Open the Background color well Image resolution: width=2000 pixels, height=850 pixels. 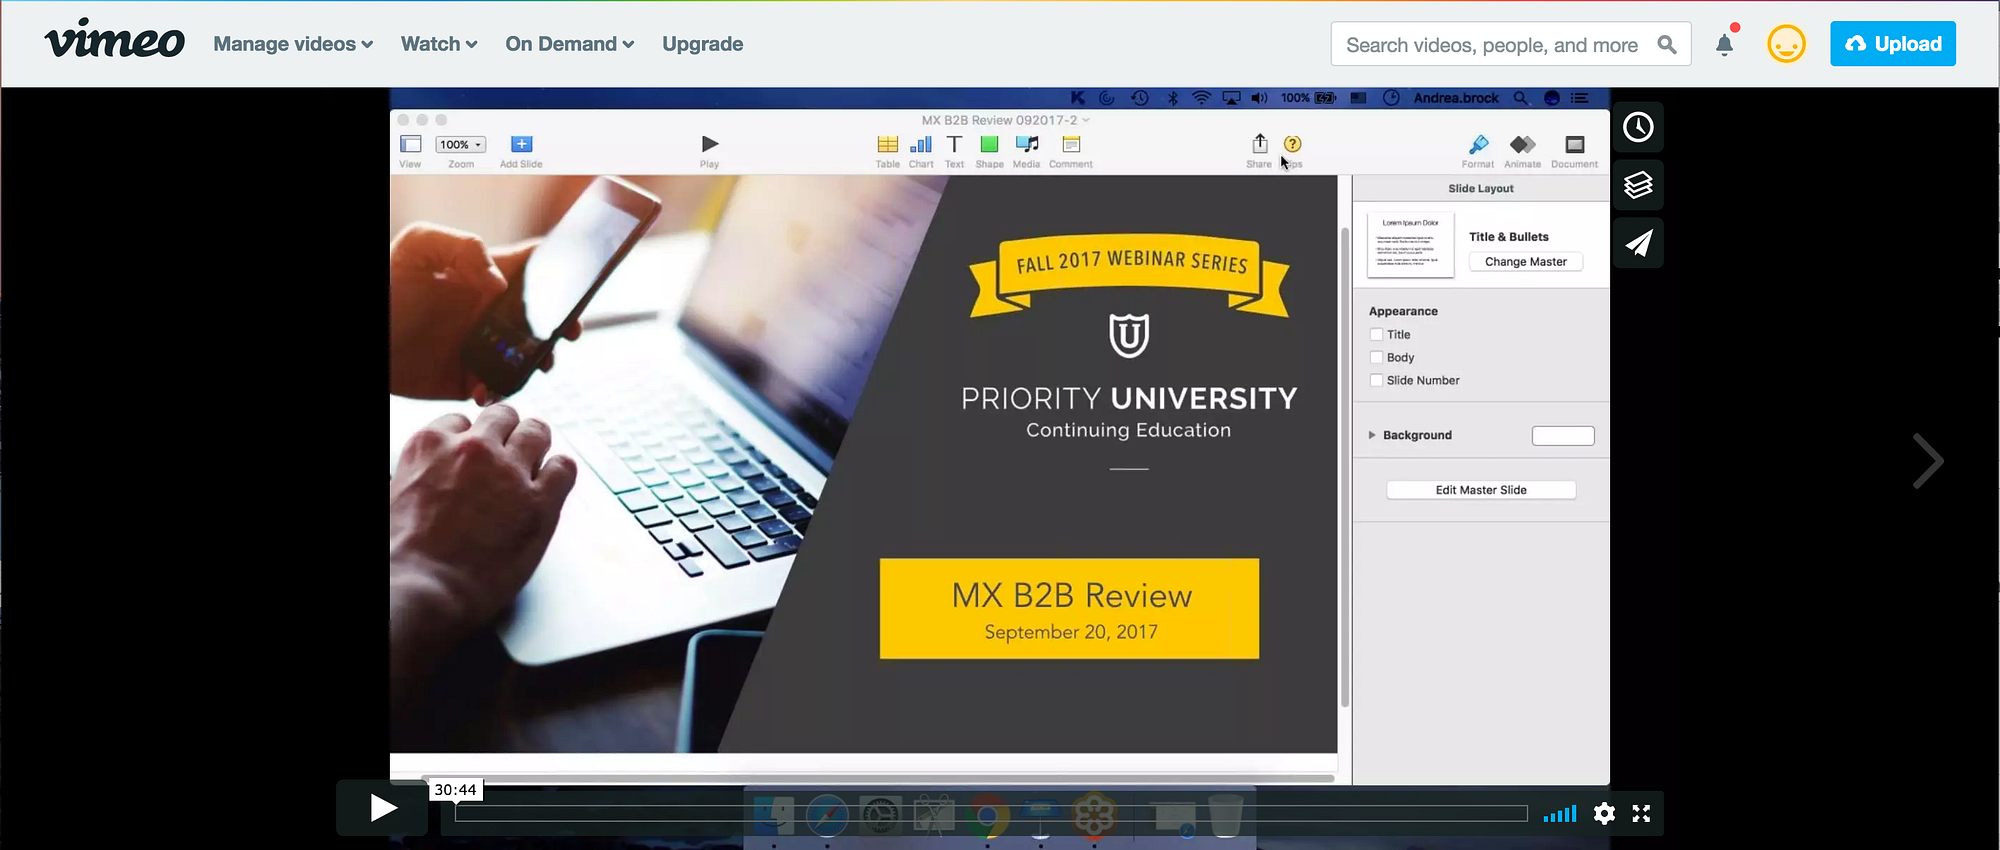pyautogui.click(x=1563, y=435)
